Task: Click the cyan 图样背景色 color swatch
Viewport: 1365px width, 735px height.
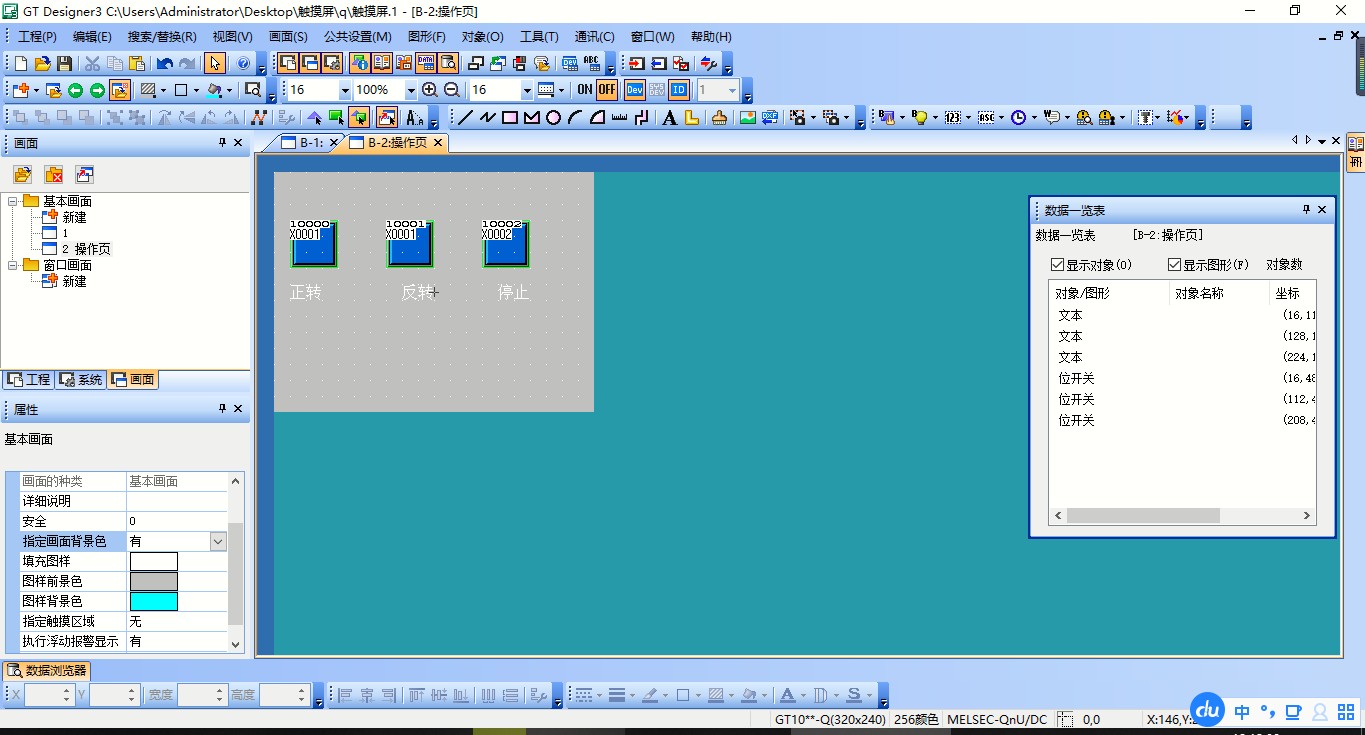Action: click(x=153, y=601)
